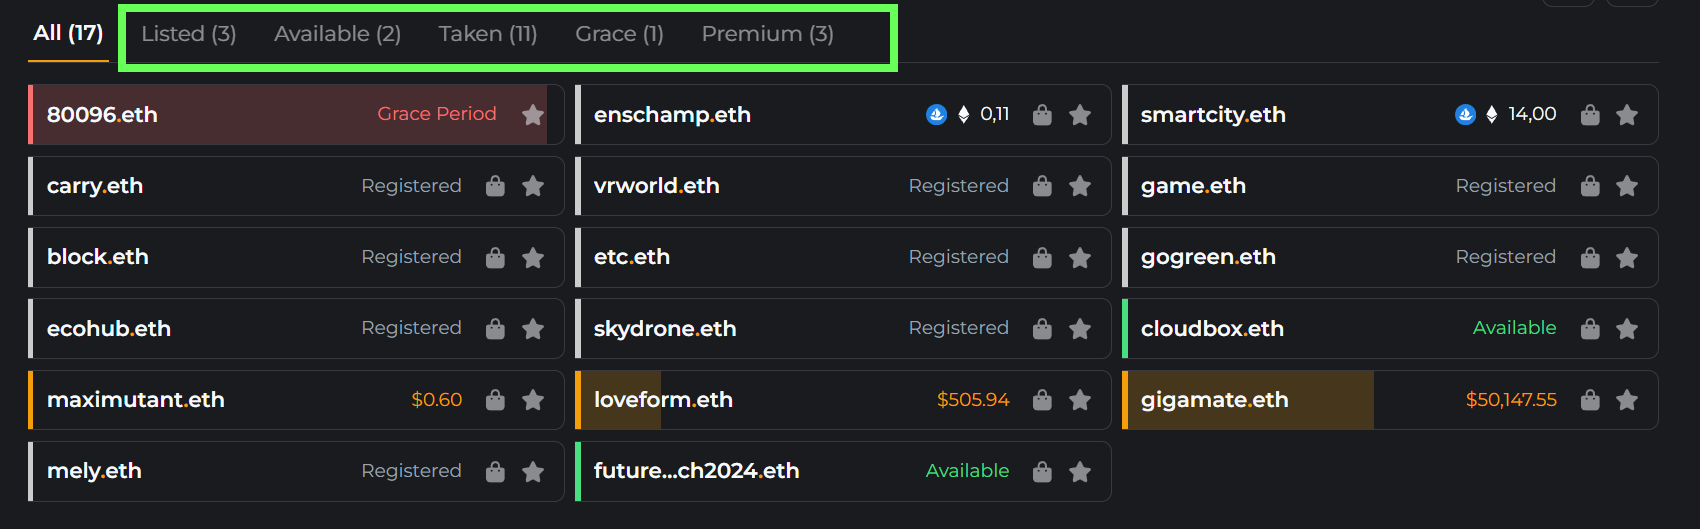Favorite gigamate.eth with the star

pyautogui.click(x=1627, y=400)
